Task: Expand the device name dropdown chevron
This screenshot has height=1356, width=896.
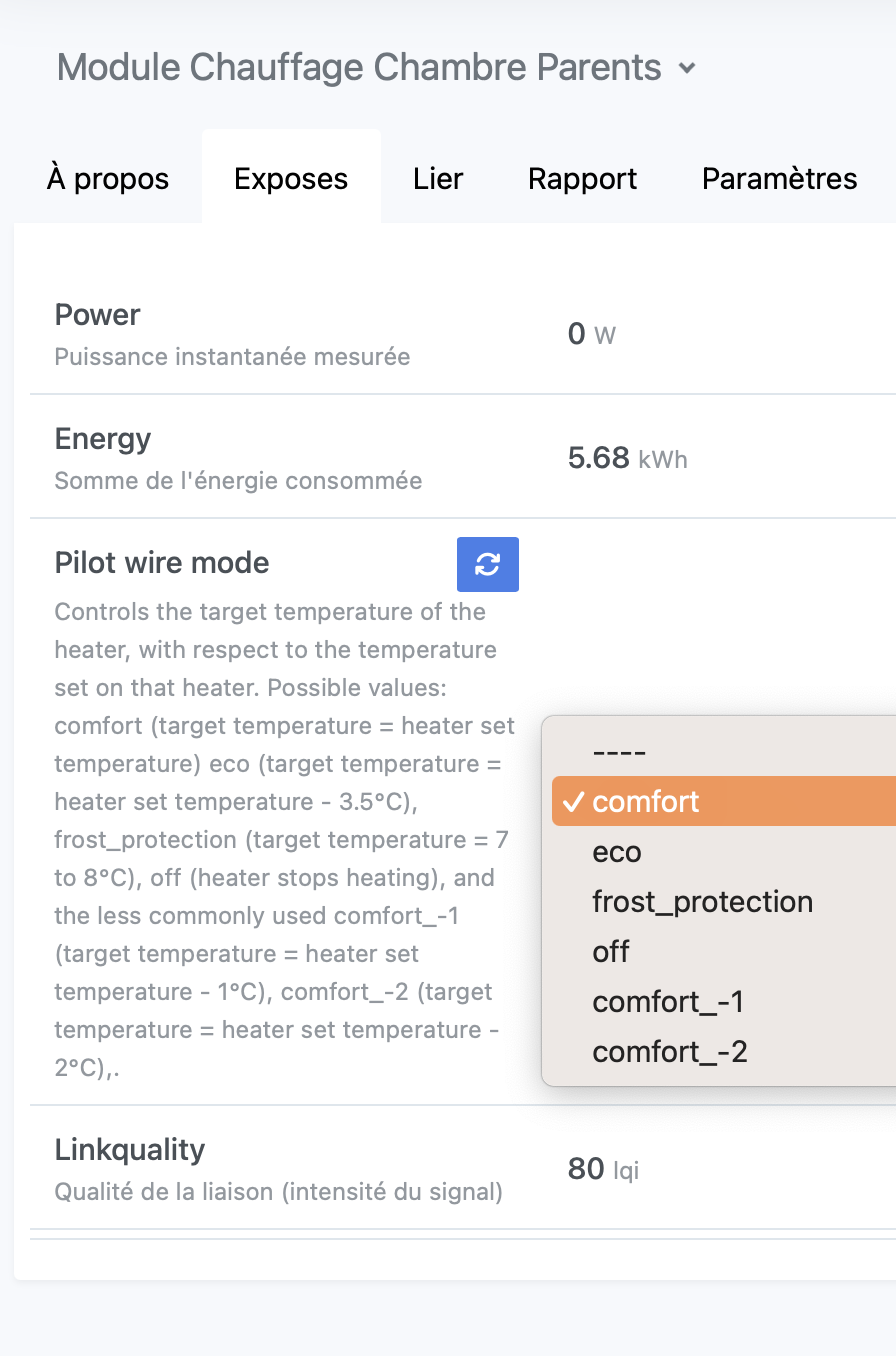Action: coord(686,69)
